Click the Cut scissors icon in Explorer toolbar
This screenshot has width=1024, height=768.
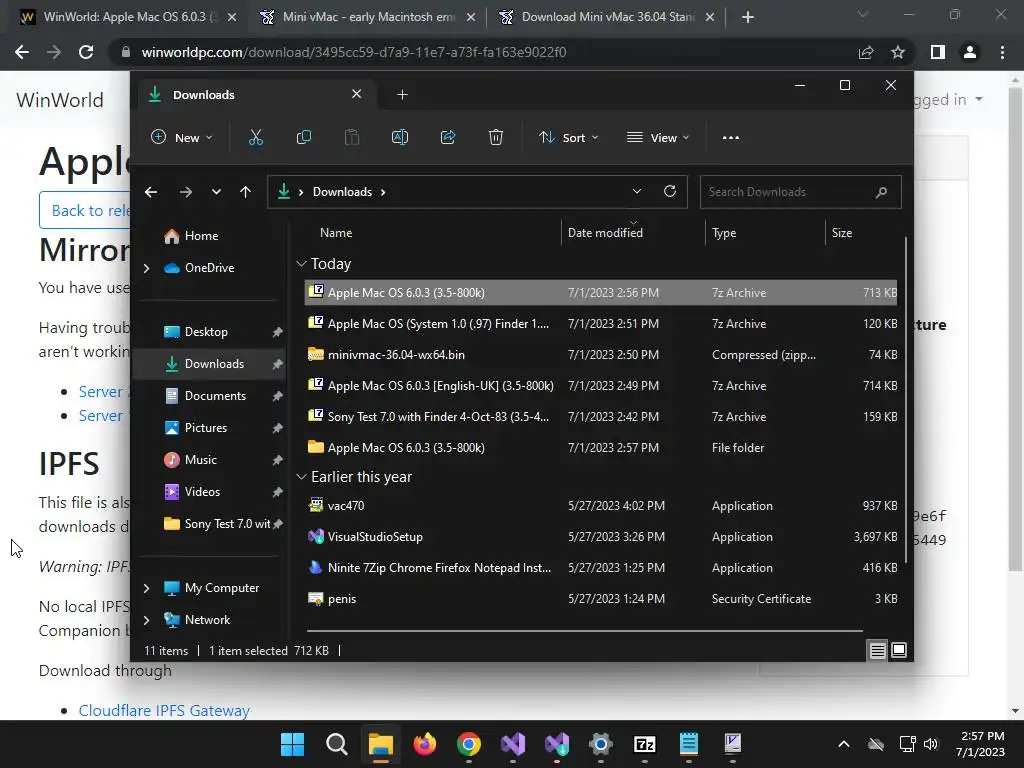coord(255,138)
